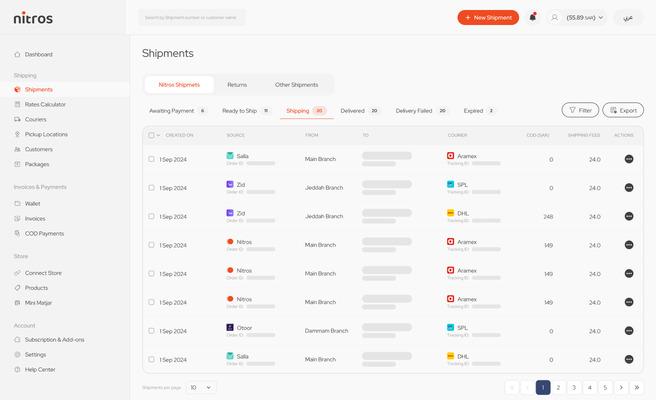The image size is (656, 400).
Task: Toggle the select-all checkbox in table header
Action: pos(151,135)
